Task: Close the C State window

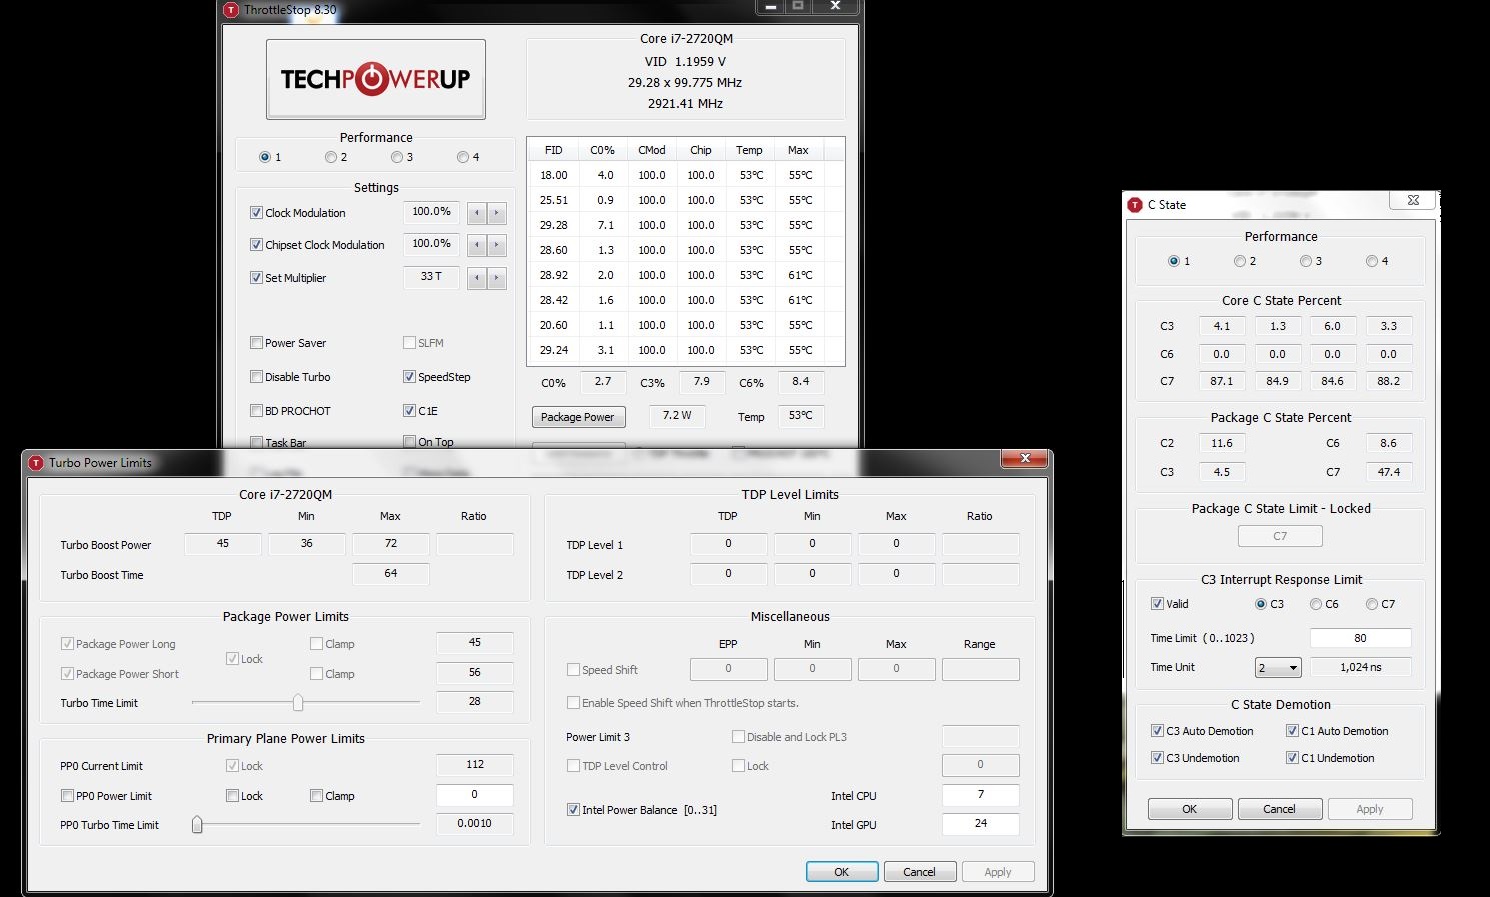Action: 1412,201
